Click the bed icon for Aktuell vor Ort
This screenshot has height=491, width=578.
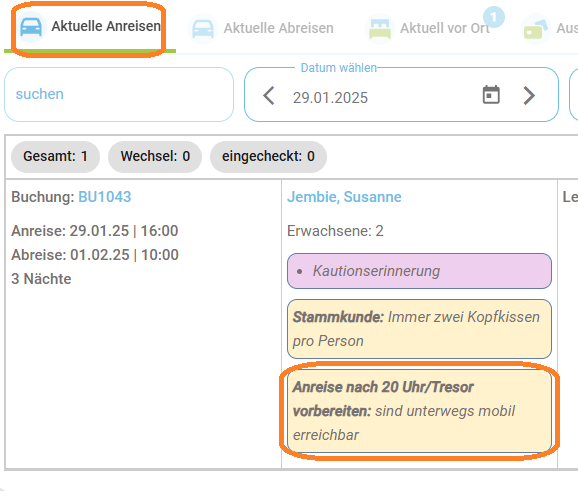tap(380, 28)
